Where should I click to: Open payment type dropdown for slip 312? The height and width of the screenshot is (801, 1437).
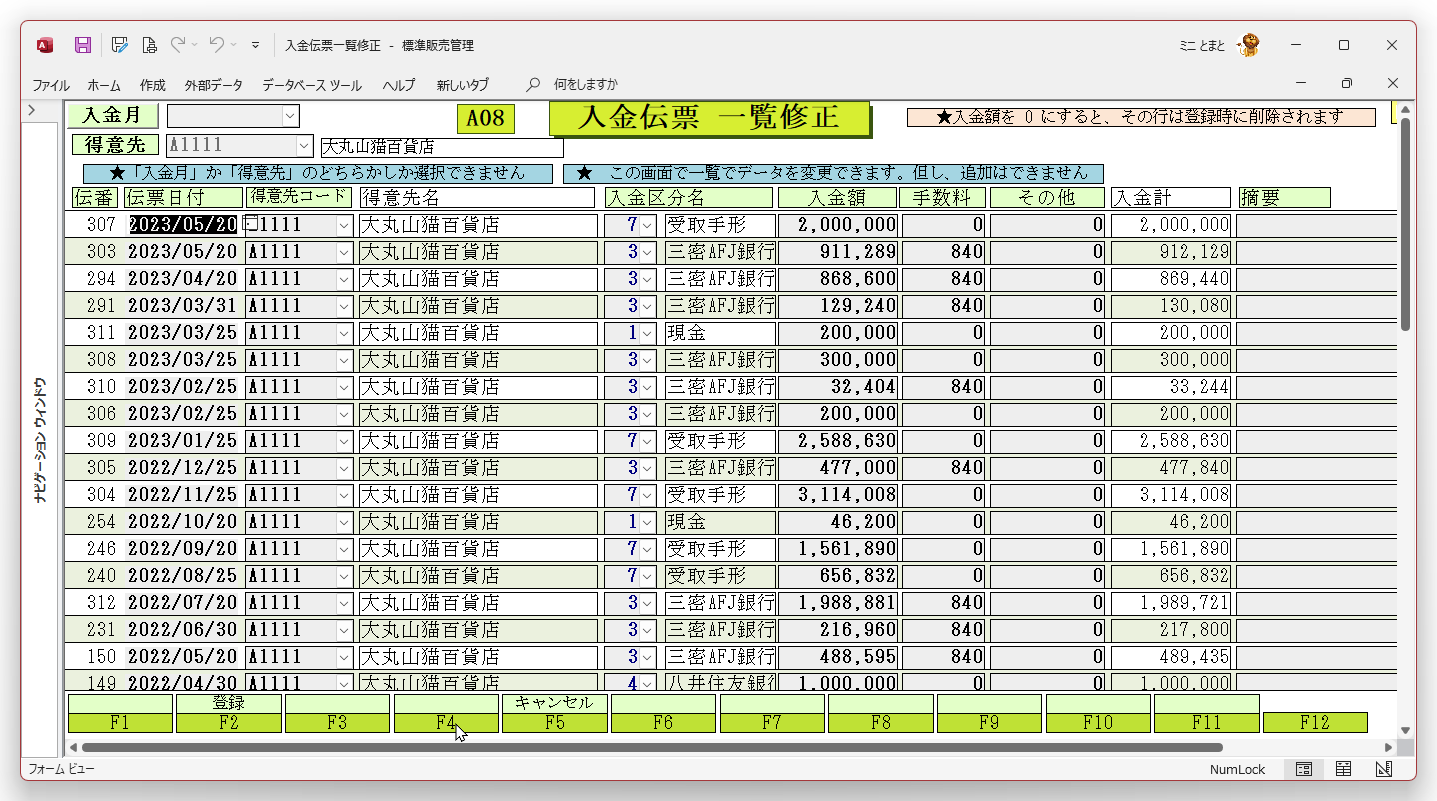coord(648,603)
